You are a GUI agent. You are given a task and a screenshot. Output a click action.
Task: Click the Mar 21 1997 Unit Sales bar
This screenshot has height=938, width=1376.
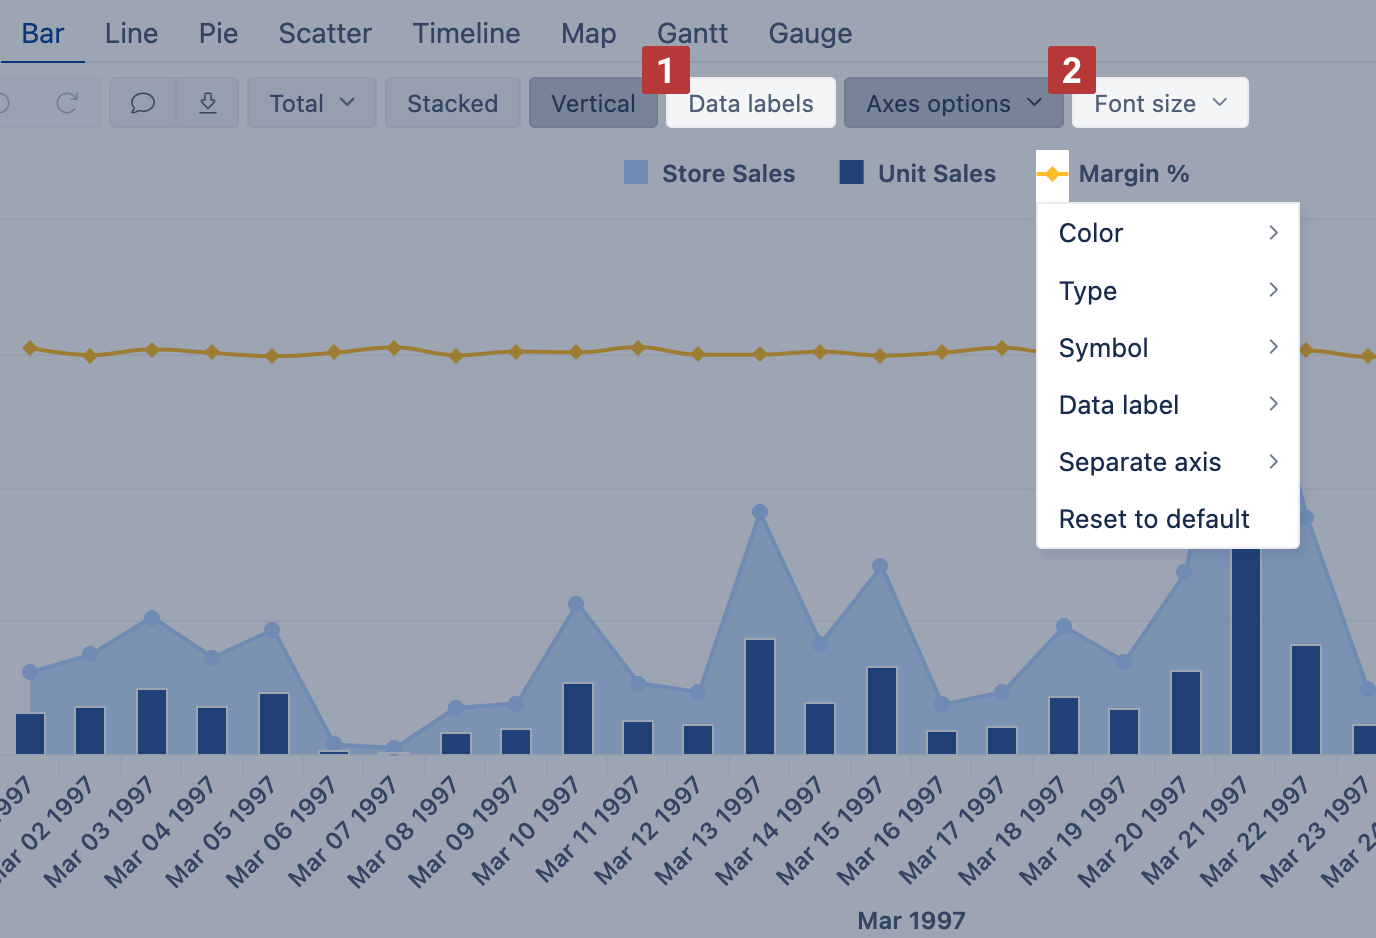point(1246,650)
